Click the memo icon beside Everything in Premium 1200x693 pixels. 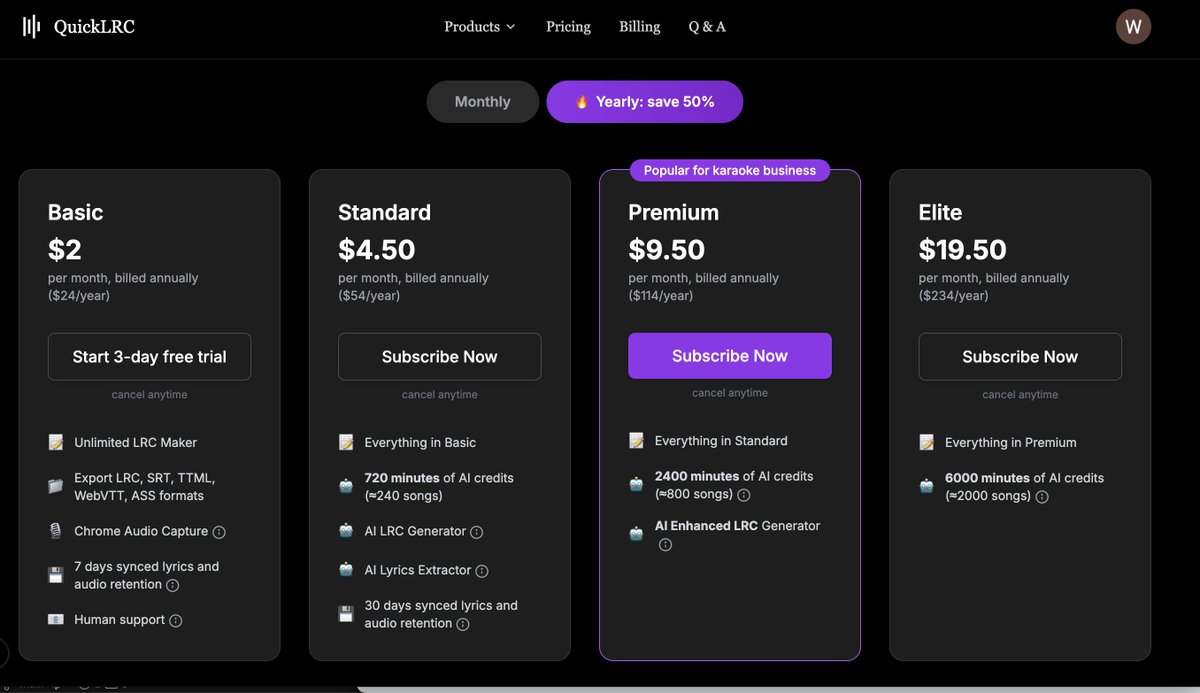[x=927, y=442]
